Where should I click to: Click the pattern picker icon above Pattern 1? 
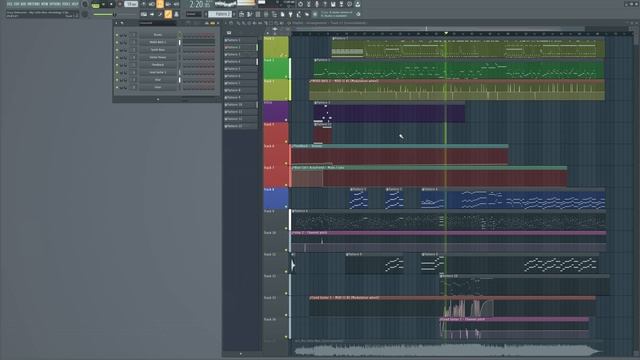pos(229,33)
